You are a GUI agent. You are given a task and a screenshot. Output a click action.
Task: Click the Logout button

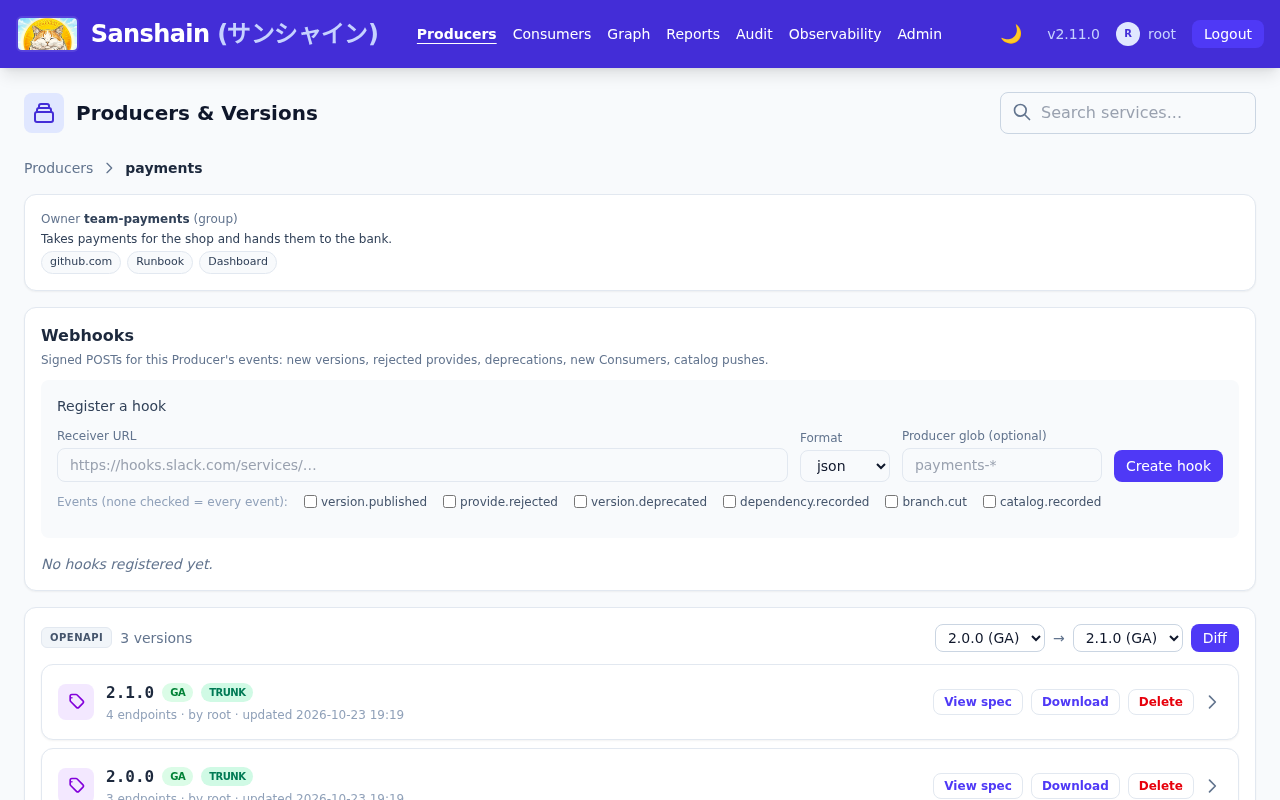(1228, 34)
